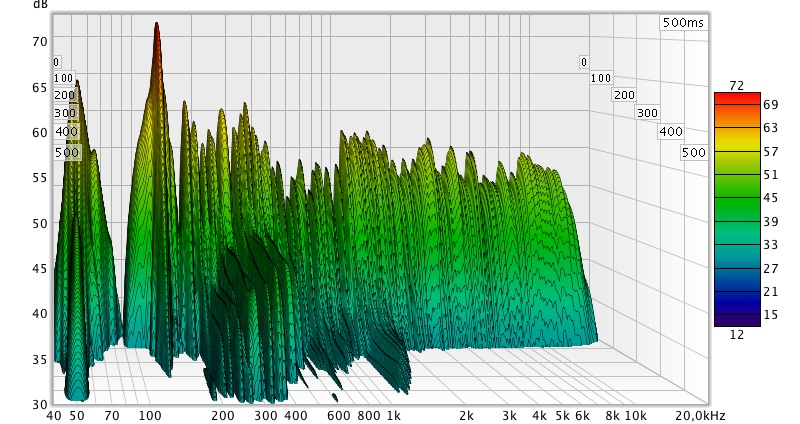Screen dimensions: 800x424
Task: Click the 12 minimum on the color legend
Action: click(x=737, y=335)
